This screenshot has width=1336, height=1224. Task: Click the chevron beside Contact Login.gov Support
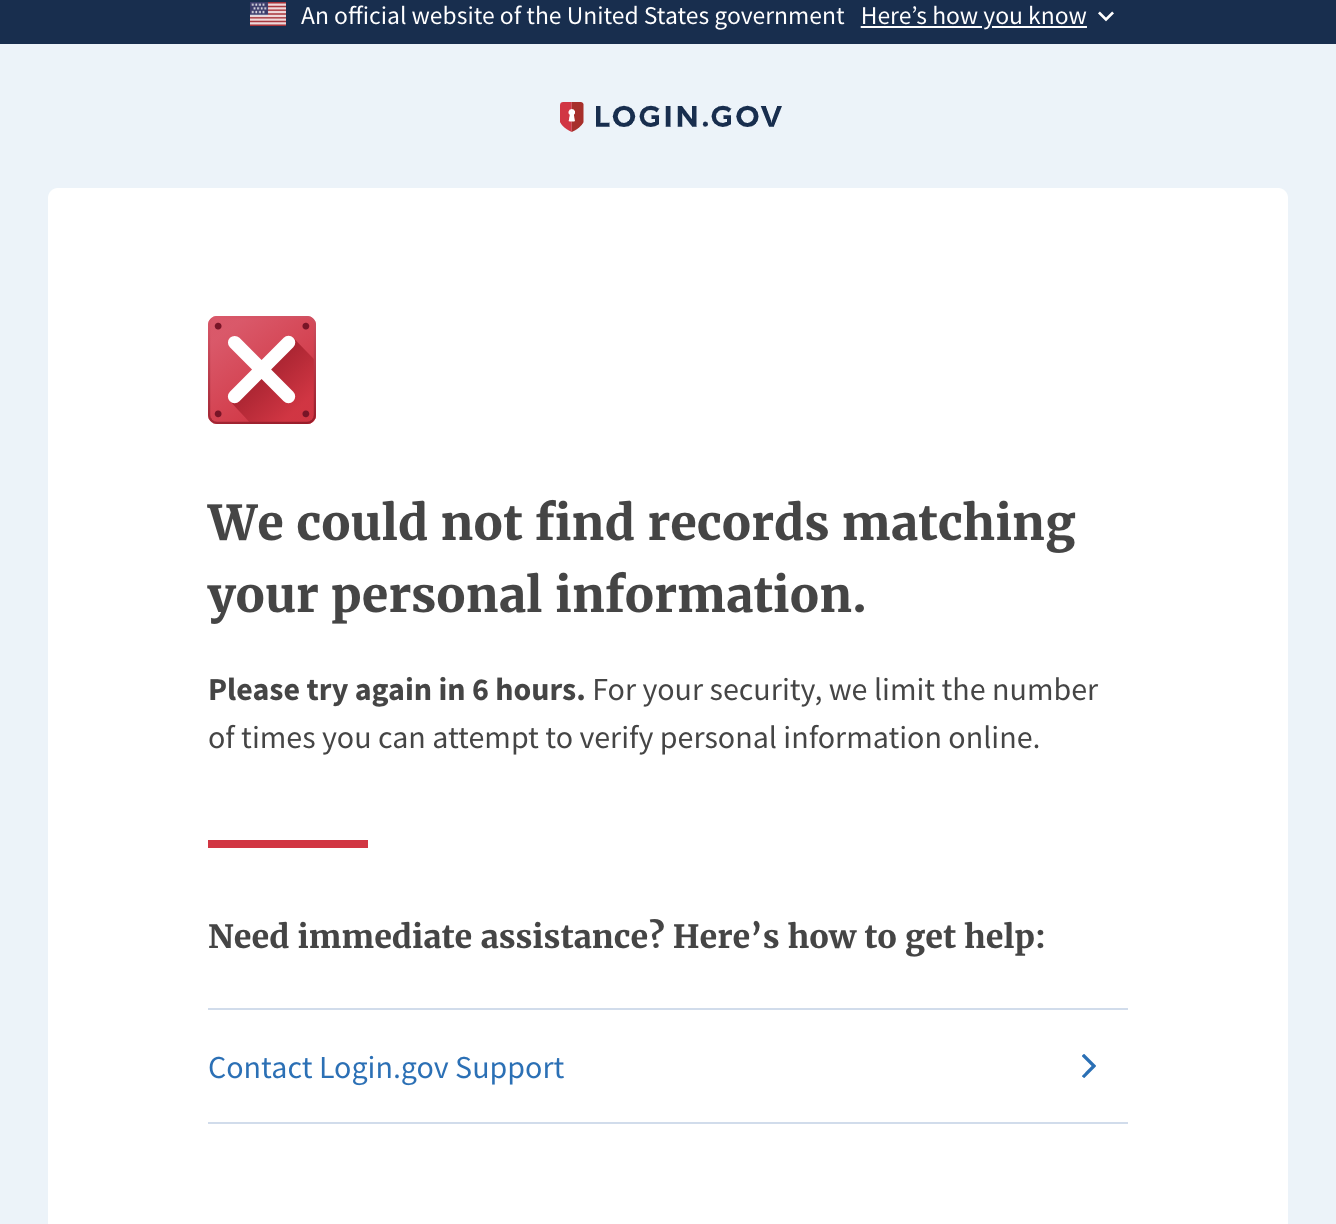pos(1089,1066)
